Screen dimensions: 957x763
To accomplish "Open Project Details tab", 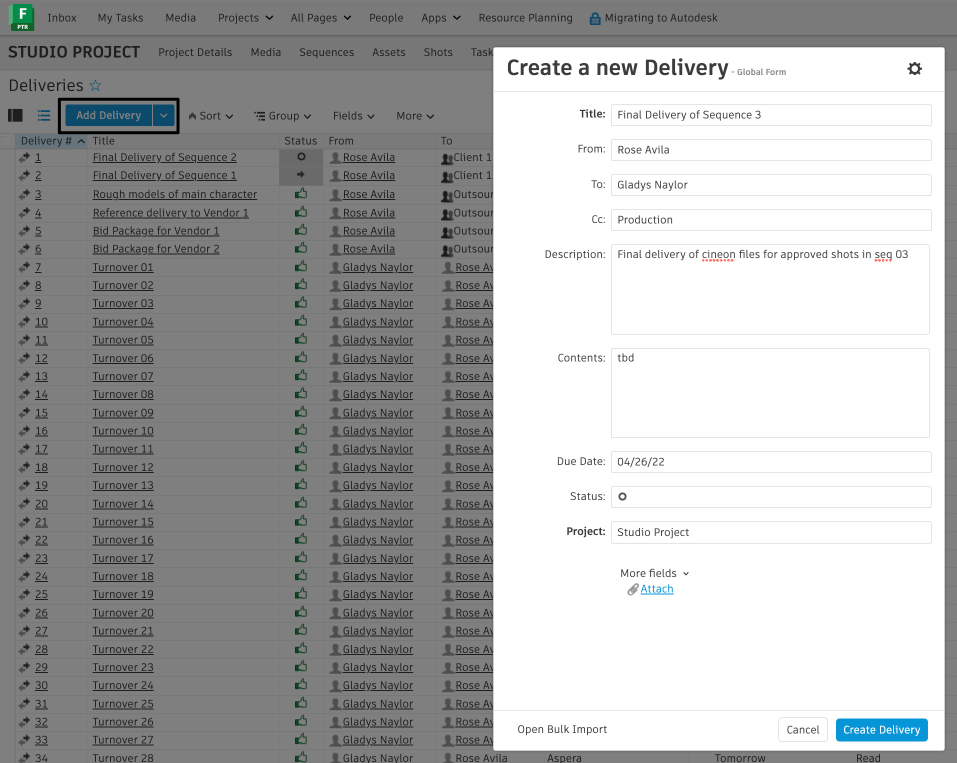I will pos(195,52).
